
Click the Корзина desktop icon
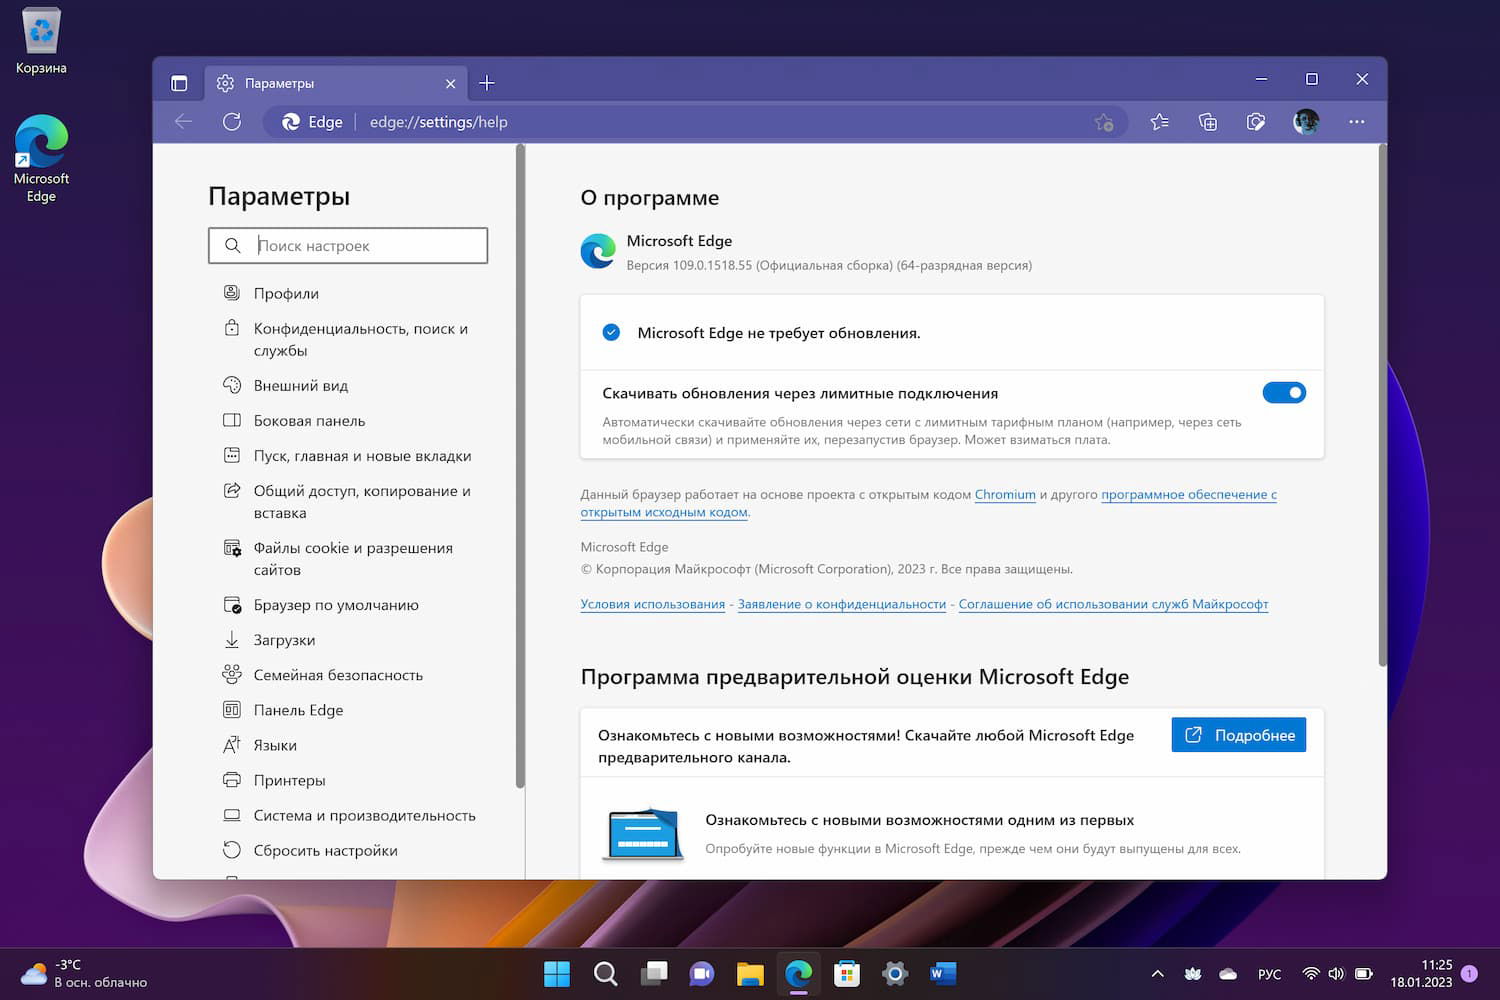pos(41,41)
